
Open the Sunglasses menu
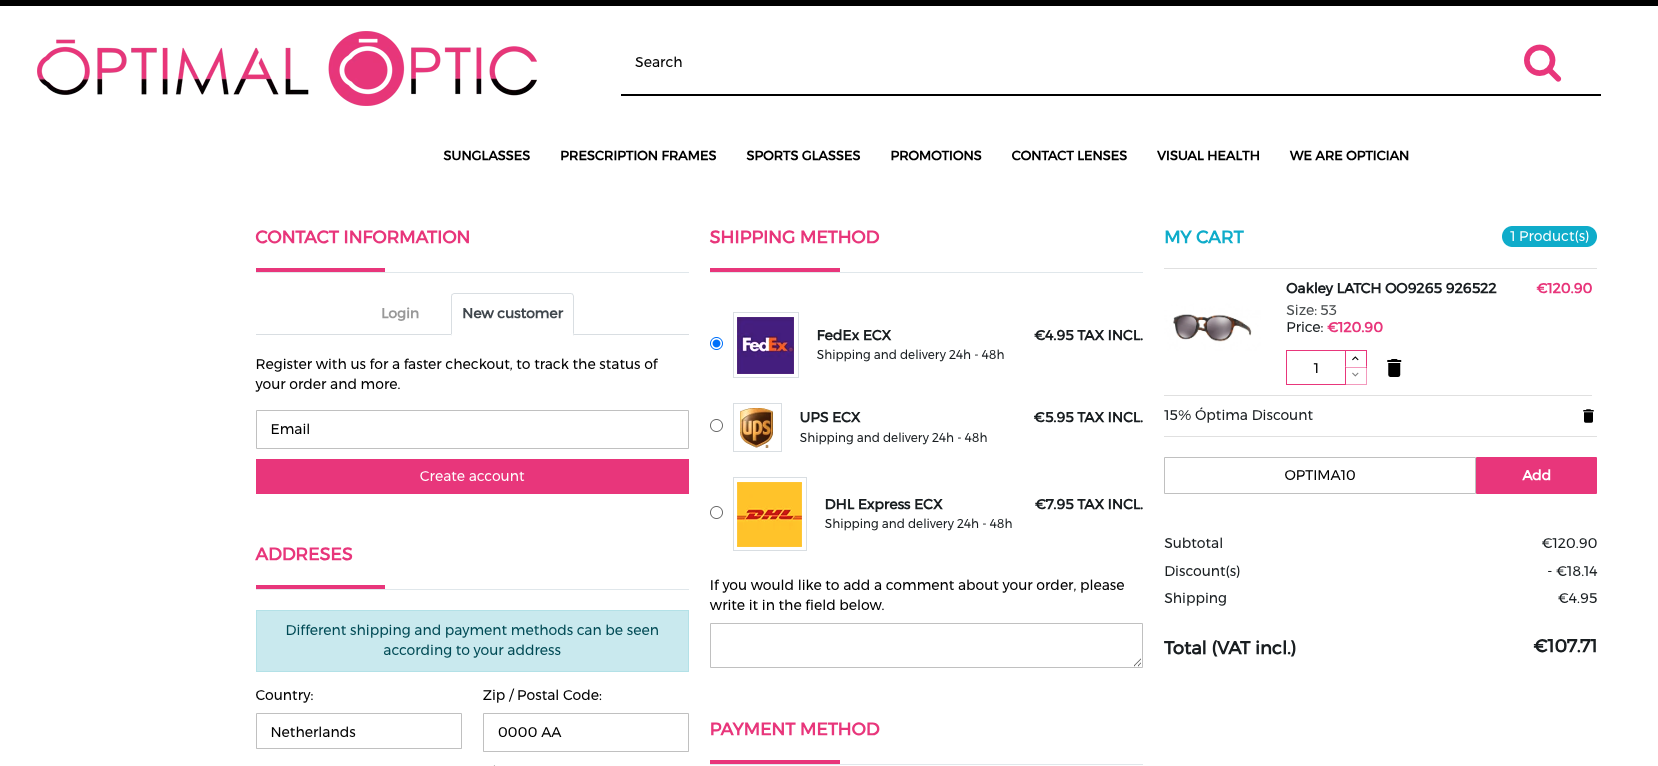[486, 155]
